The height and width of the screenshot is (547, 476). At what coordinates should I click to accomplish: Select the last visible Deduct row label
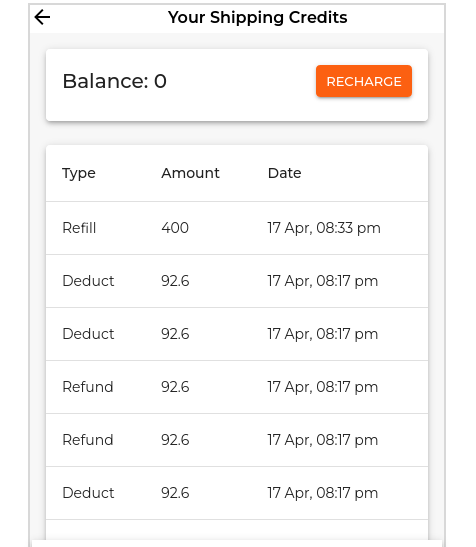coord(88,493)
